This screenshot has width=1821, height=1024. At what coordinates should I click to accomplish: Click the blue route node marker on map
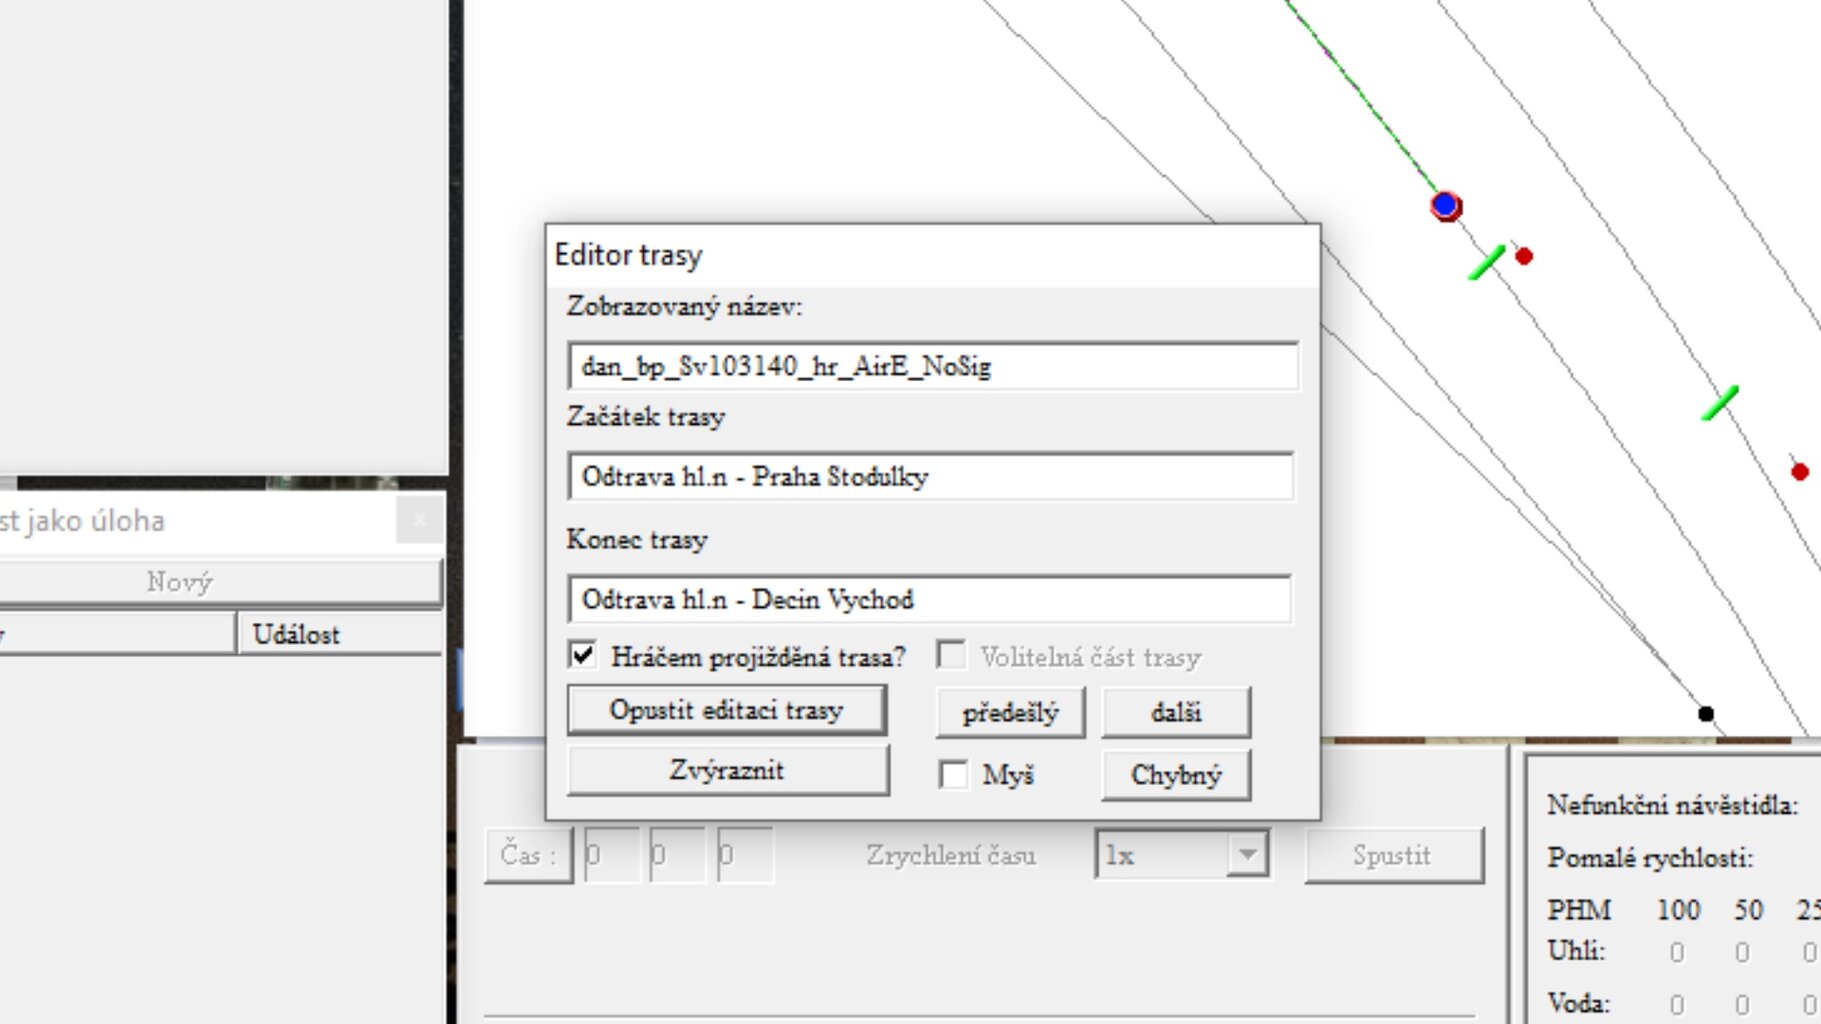tap(1445, 206)
